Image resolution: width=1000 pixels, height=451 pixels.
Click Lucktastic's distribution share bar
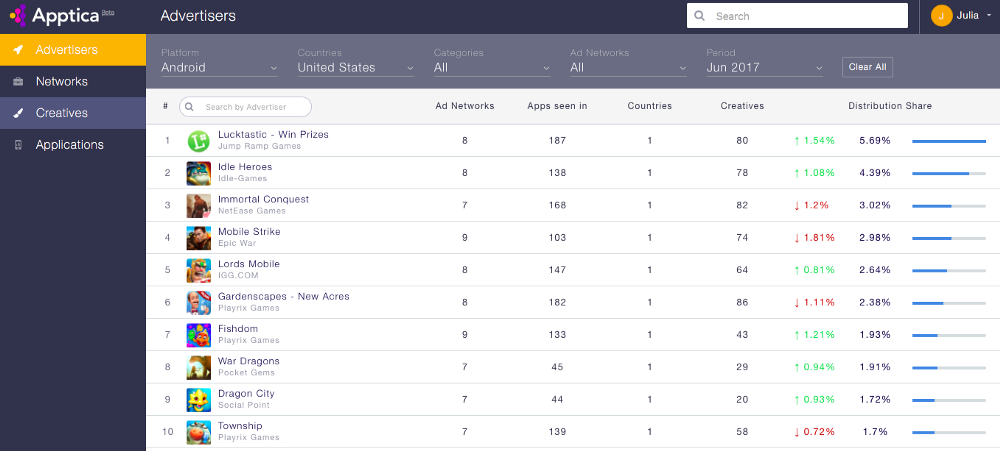click(949, 141)
